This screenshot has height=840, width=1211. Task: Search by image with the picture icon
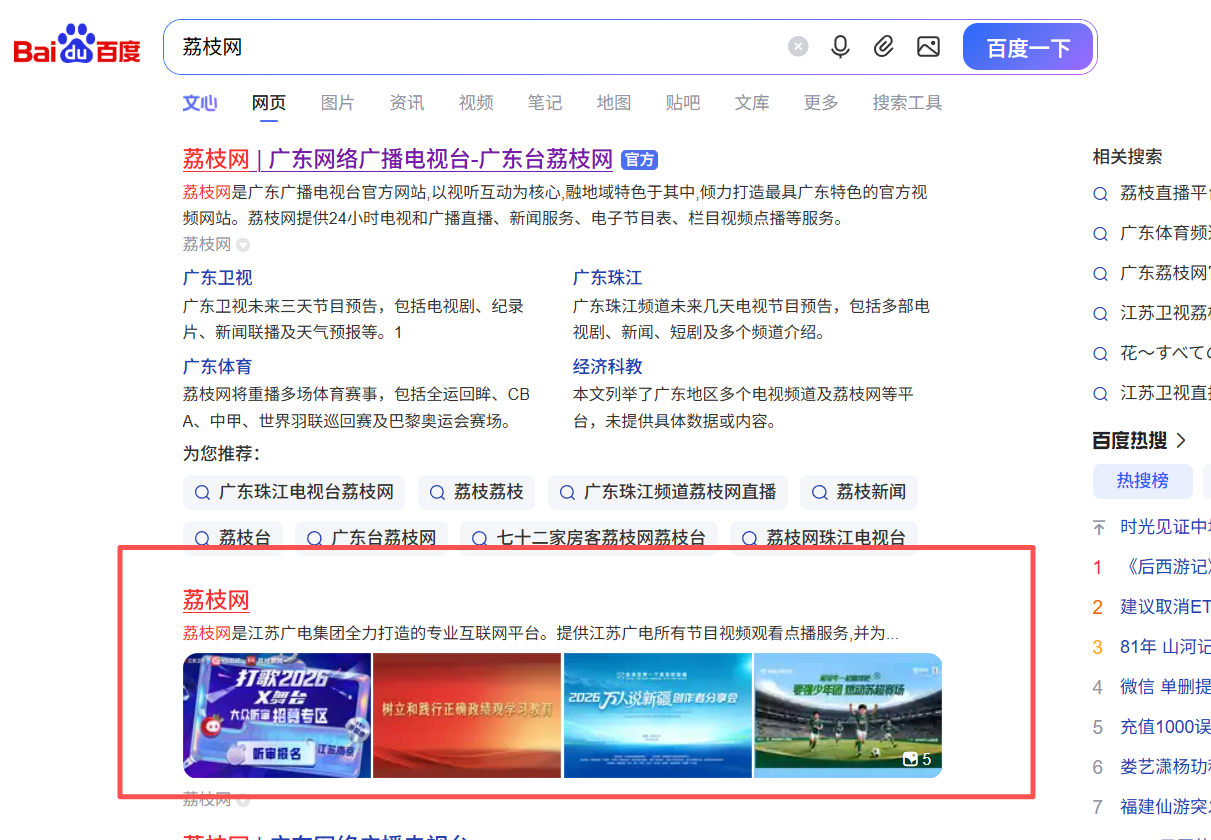(x=928, y=47)
